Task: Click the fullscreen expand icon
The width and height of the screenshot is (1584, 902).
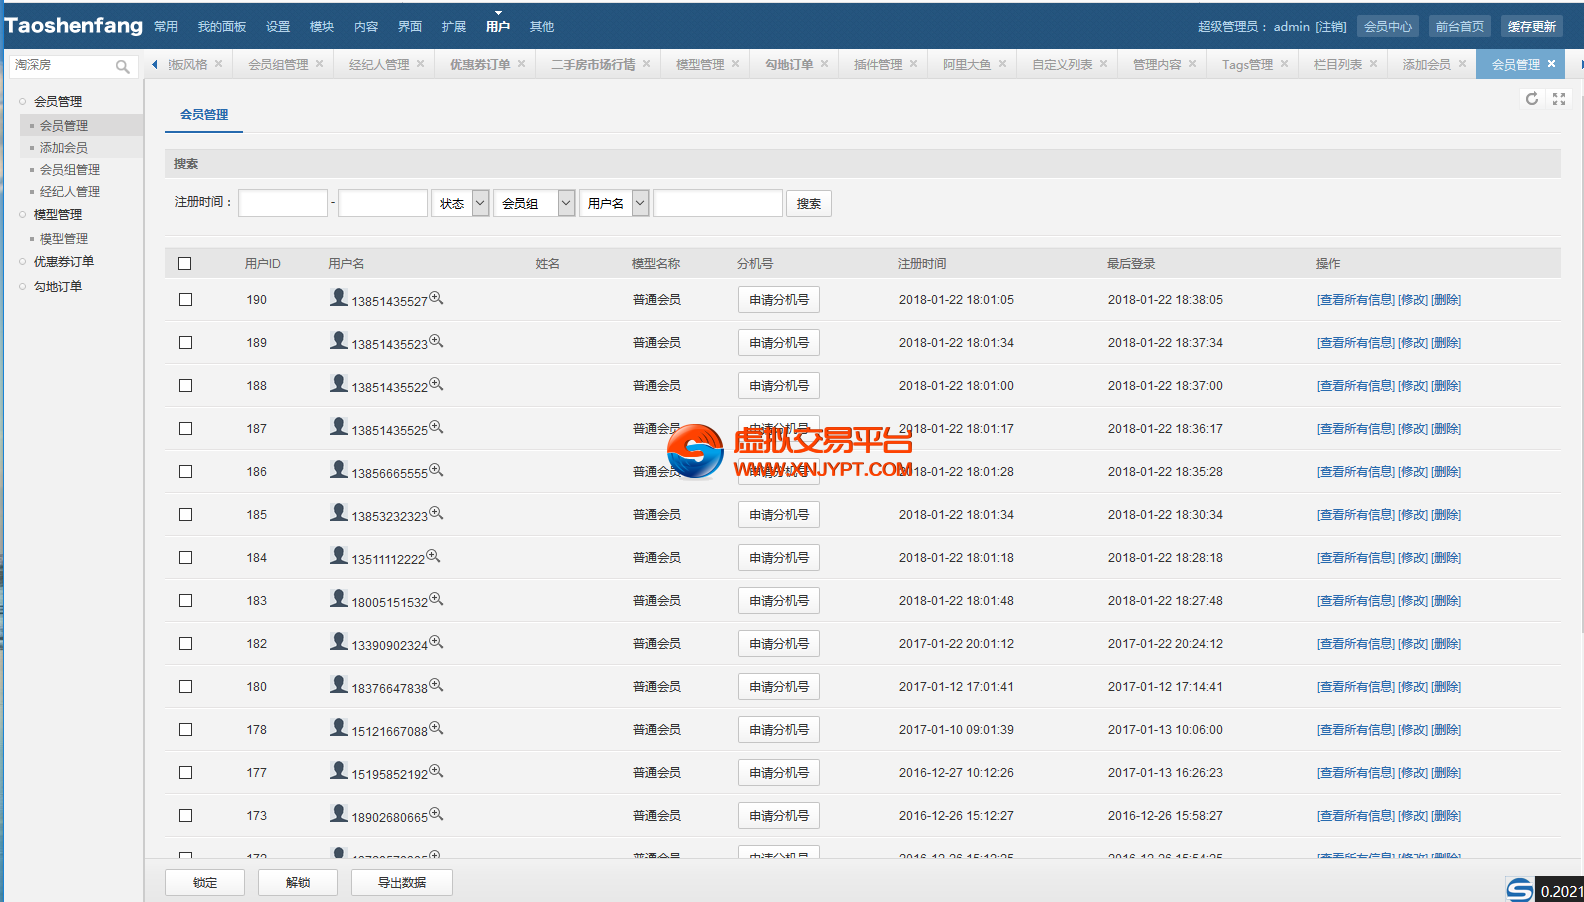Action: 1558,99
